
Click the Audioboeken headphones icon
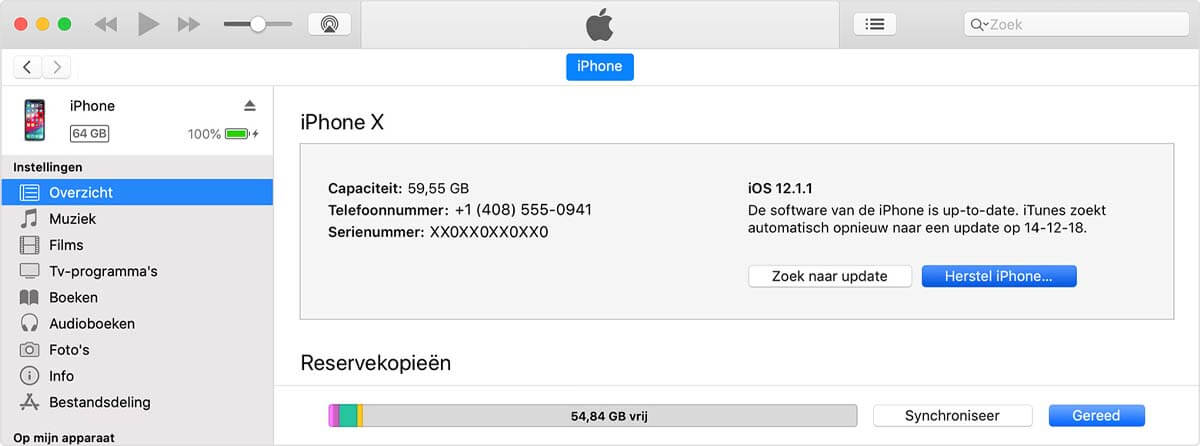pyautogui.click(x=30, y=323)
